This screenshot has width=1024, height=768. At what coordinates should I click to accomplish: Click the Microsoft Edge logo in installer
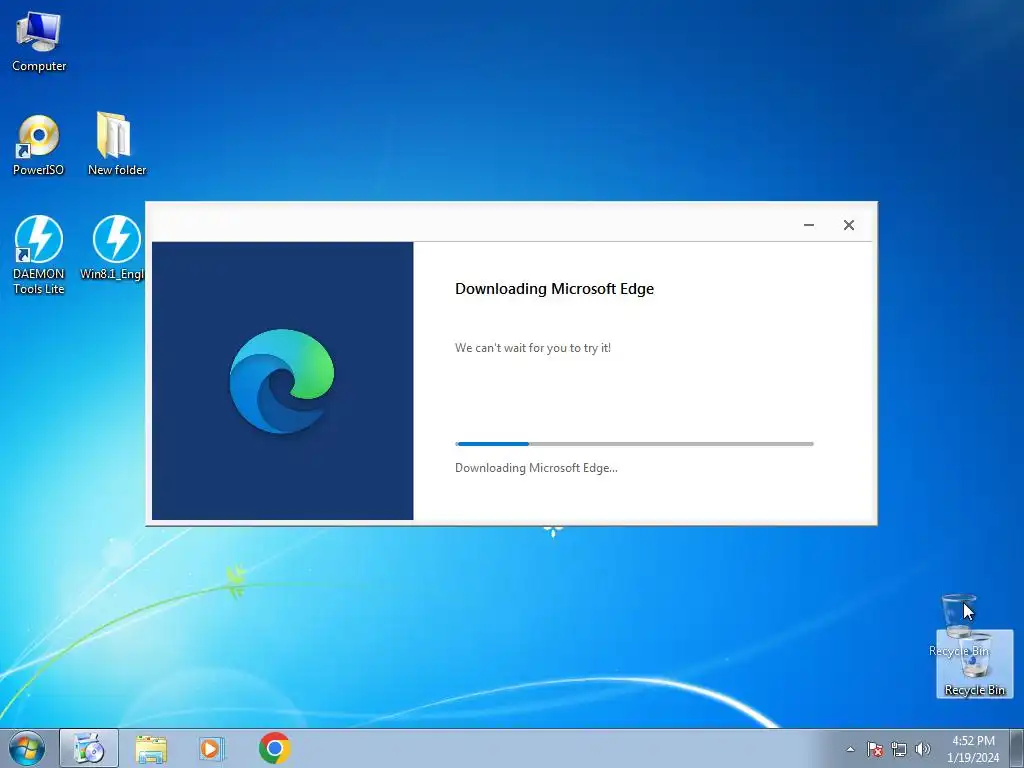pos(281,381)
